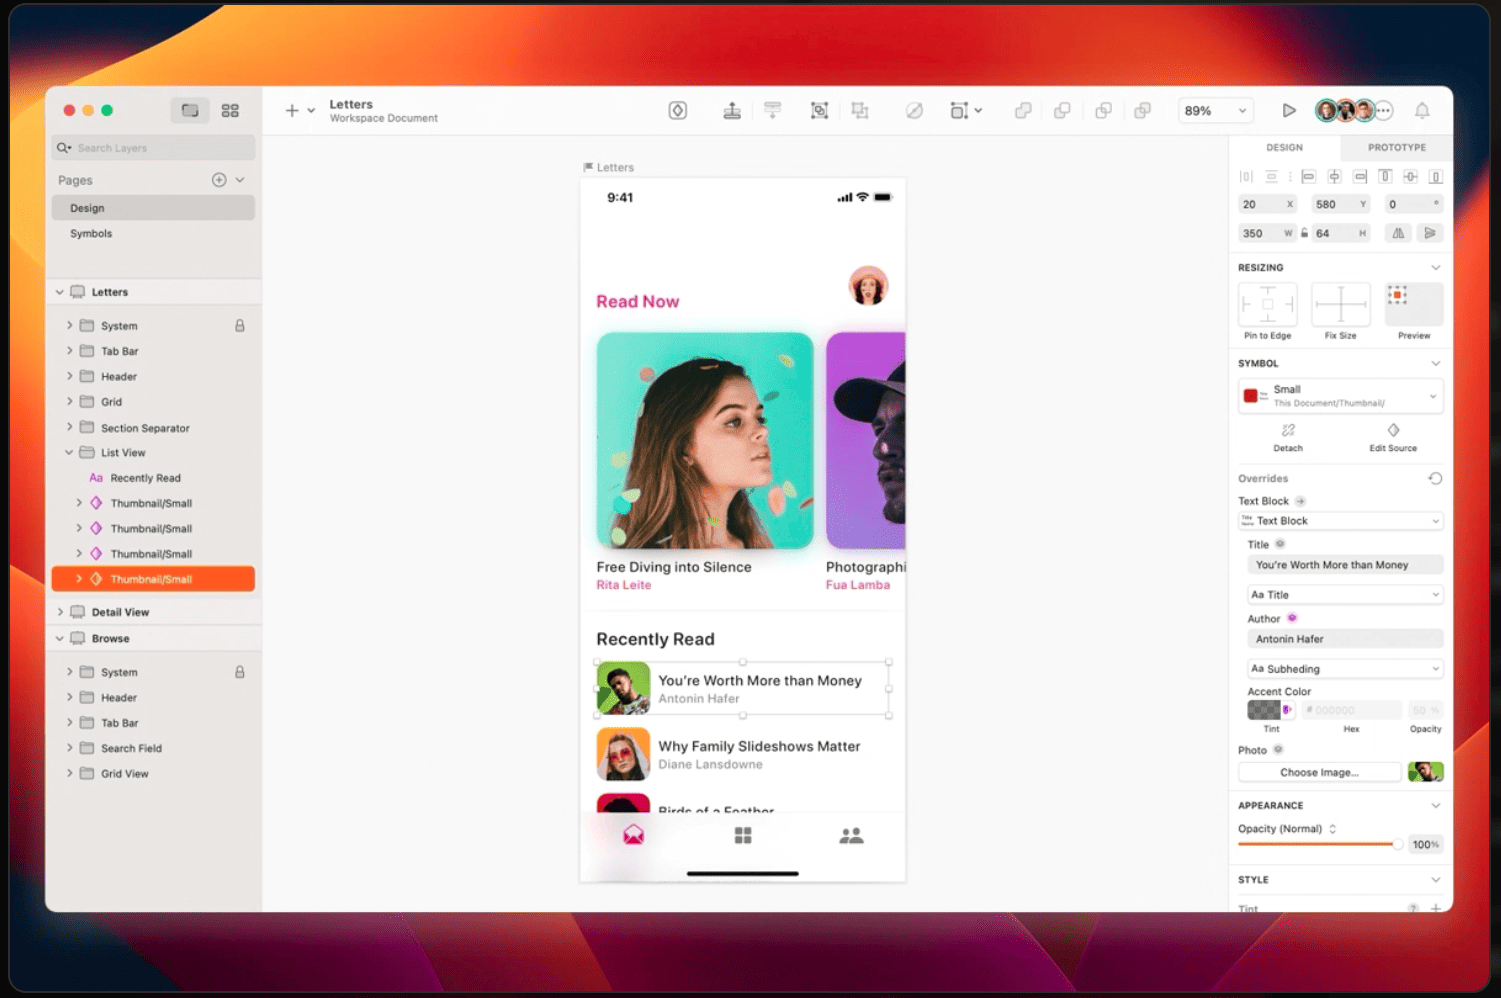Click the Subtract boolean operation icon
The width and height of the screenshot is (1501, 998).
tap(1062, 111)
